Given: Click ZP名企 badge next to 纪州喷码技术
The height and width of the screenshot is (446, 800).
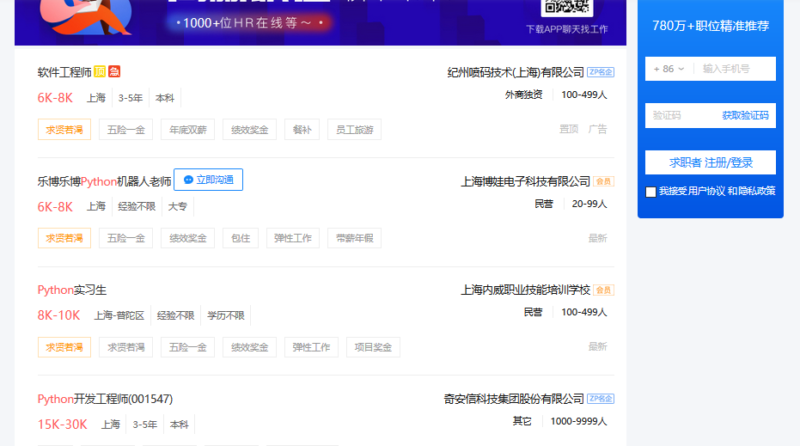Looking at the screenshot, I should click(x=601, y=72).
